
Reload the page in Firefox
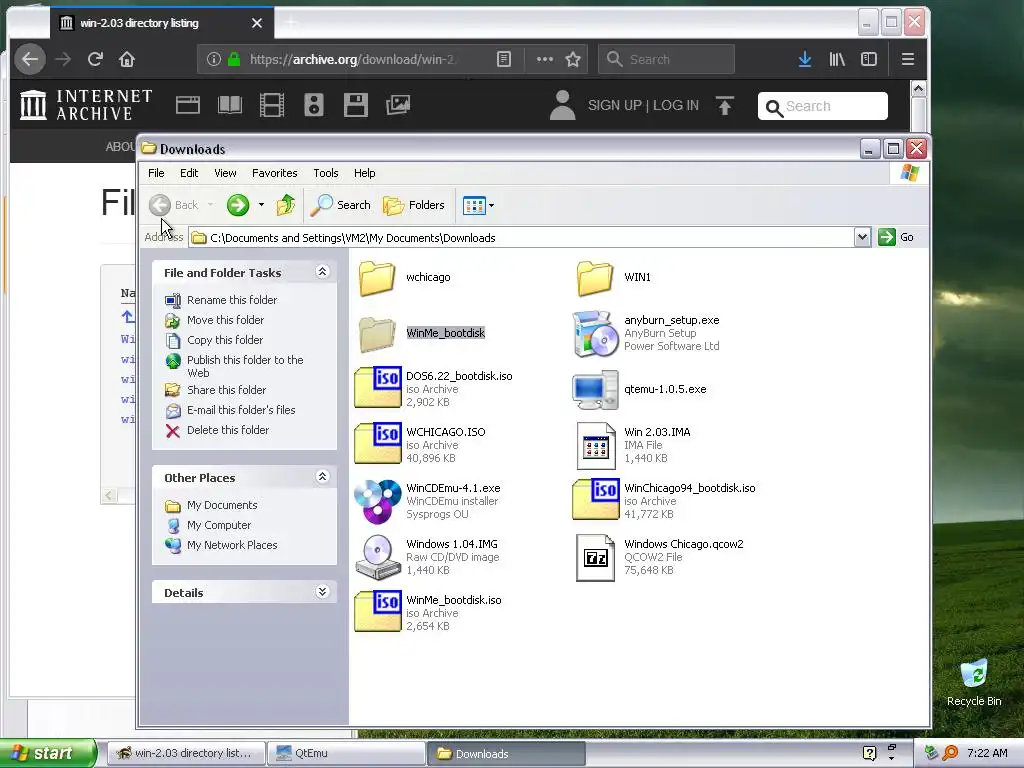click(95, 59)
